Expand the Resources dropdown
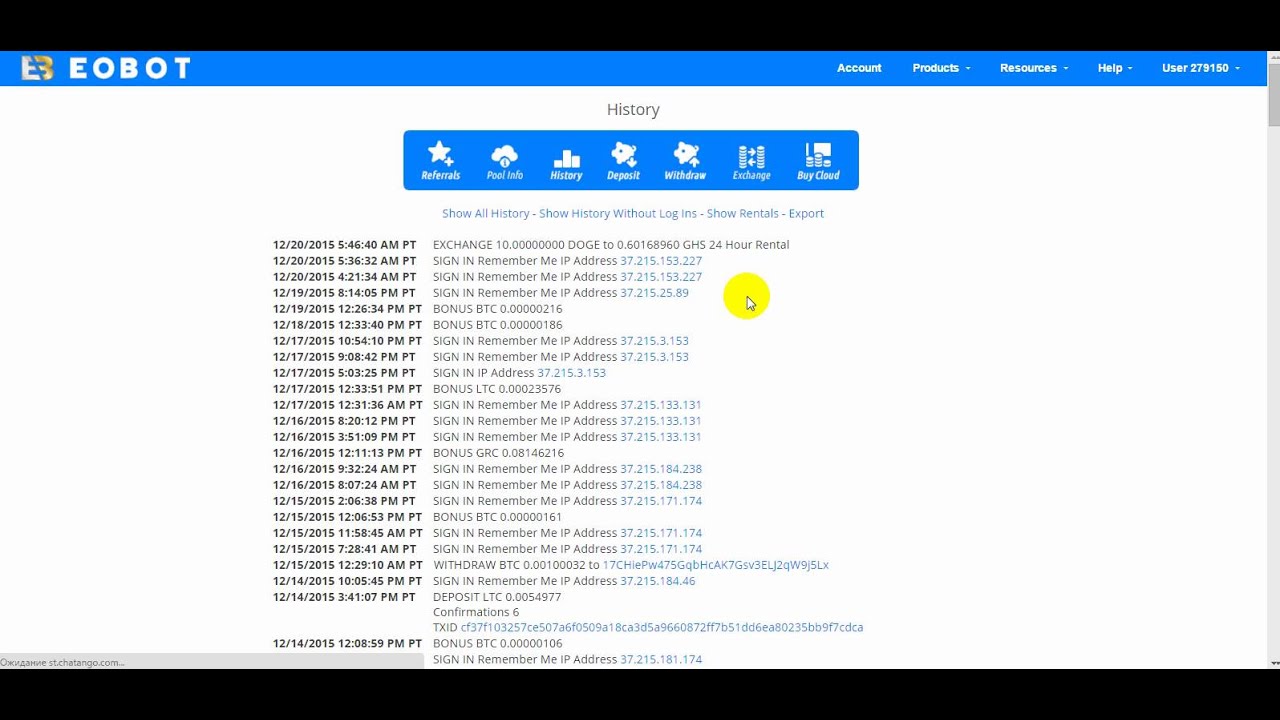The image size is (1280, 720). click(1034, 68)
